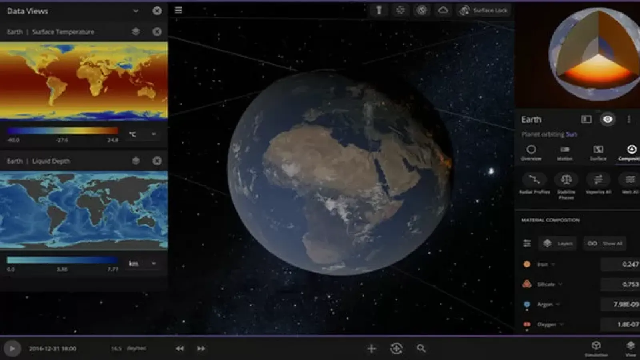
Task: Click the crosshair target icon in top toolbar
Action: (x=400, y=10)
